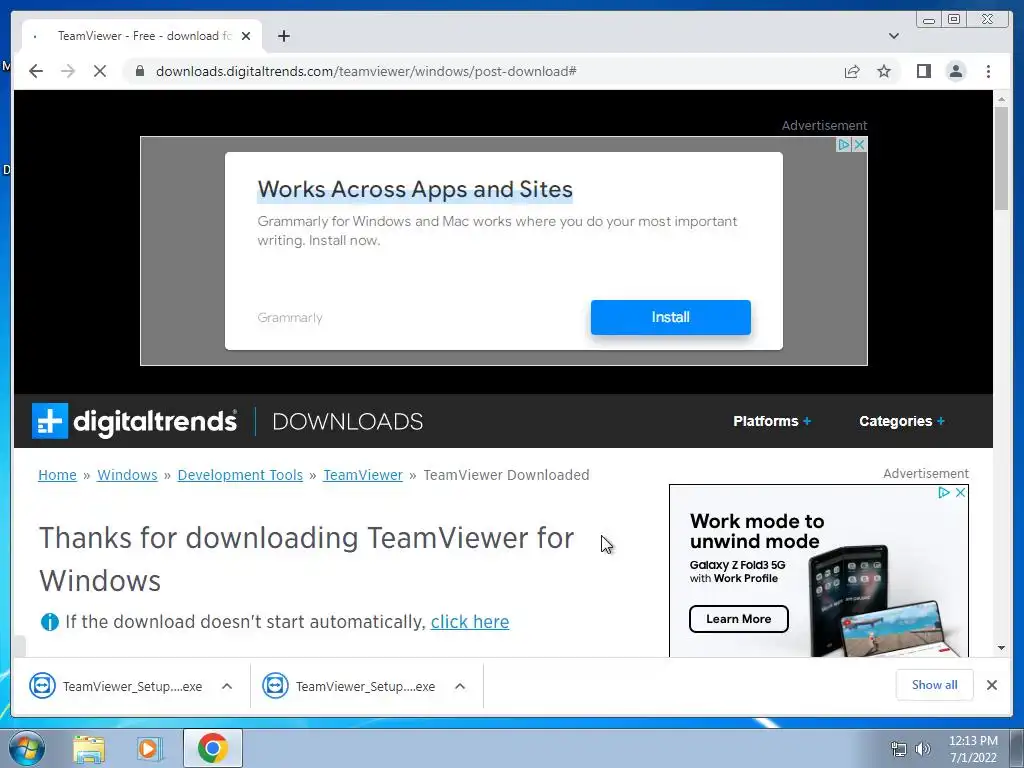Click the Work mode to unwind mode headline
The width and height of the screenshot is (1024, 768).
(757, 531)
